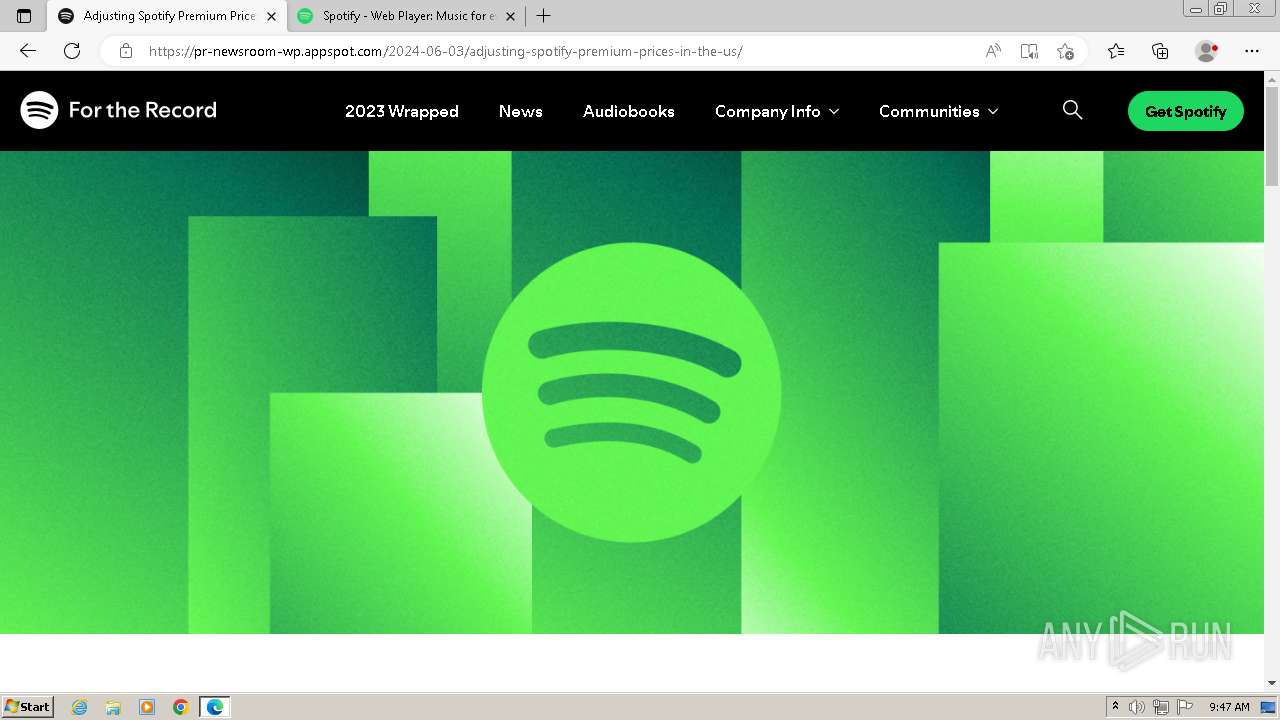Click the scrollbar up arrow
Screen dimensions: 1280x720
[1272, 78]
